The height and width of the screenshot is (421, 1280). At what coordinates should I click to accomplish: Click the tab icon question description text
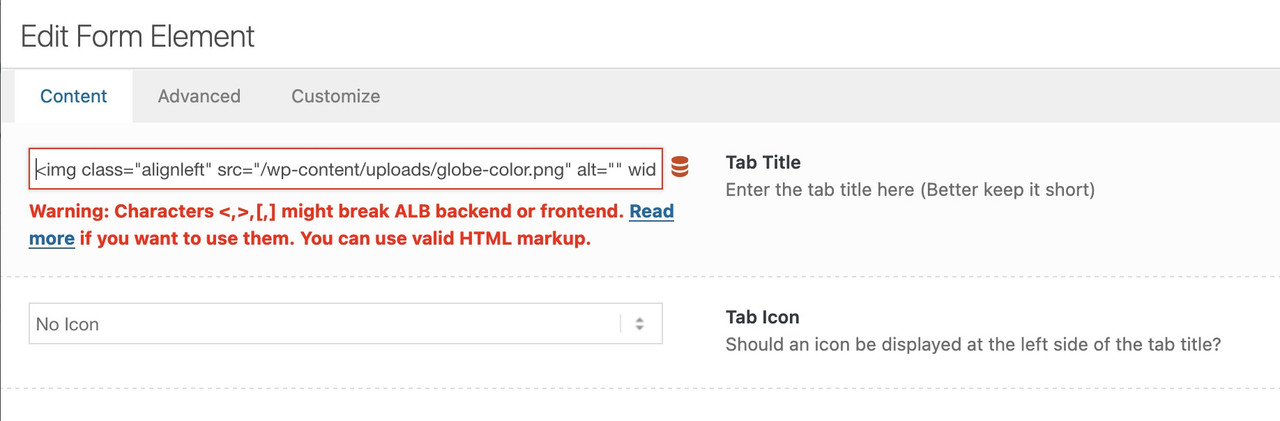(974, 344)
